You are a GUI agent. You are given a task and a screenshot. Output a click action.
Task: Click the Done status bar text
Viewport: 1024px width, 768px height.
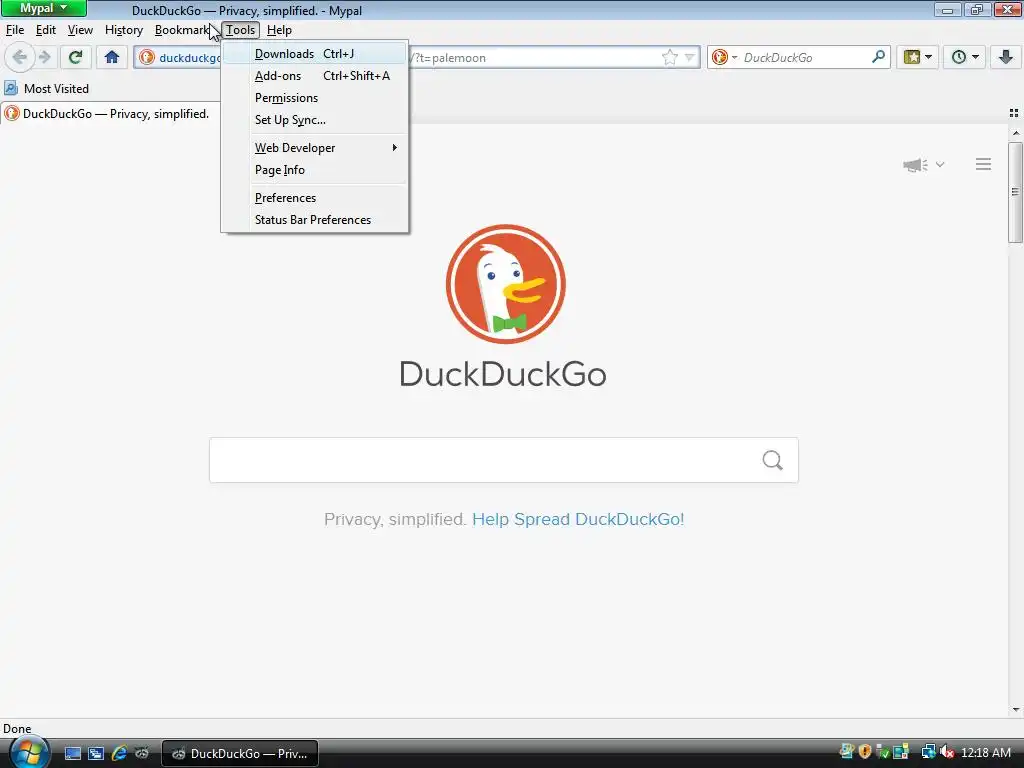(17, 729)
